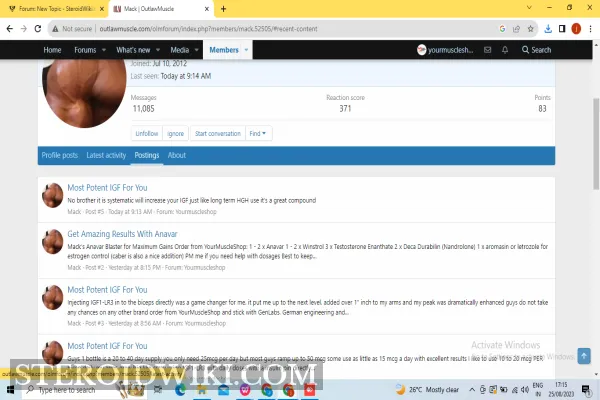Open the Most Potent IGF post from Today 9:13 AM
600x400 pixels.
pos(107,188)
